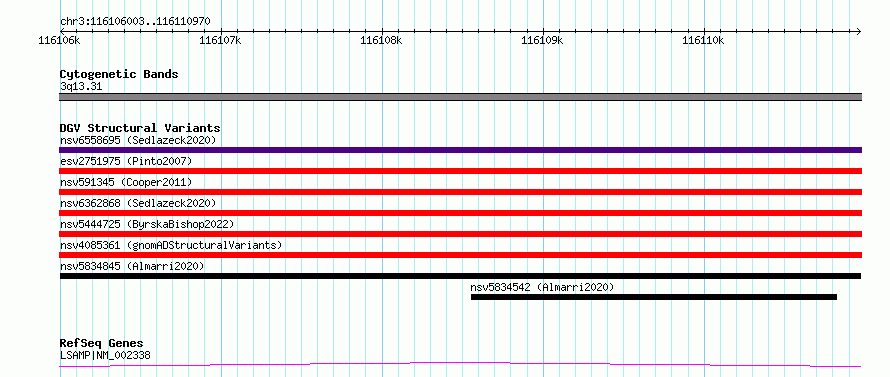Click the 116109k ruler tick label
Image resolution: width=890 pixels, height=377 pixels.
point(543,40)
